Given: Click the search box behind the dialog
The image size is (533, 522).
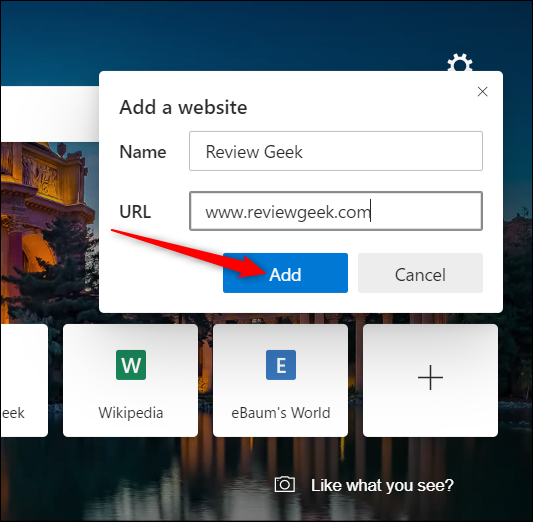Looking at the screenshot, I should [x=50, y=114].
